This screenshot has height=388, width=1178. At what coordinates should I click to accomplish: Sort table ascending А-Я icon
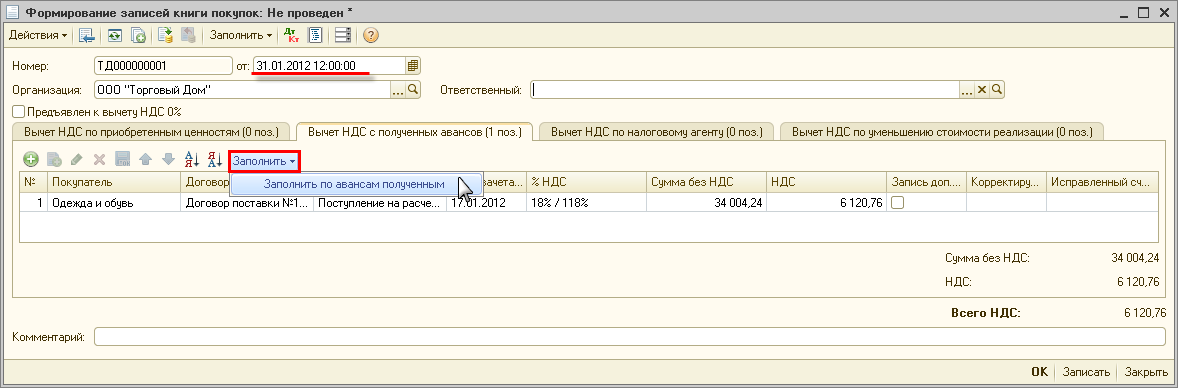click(192, 159)
